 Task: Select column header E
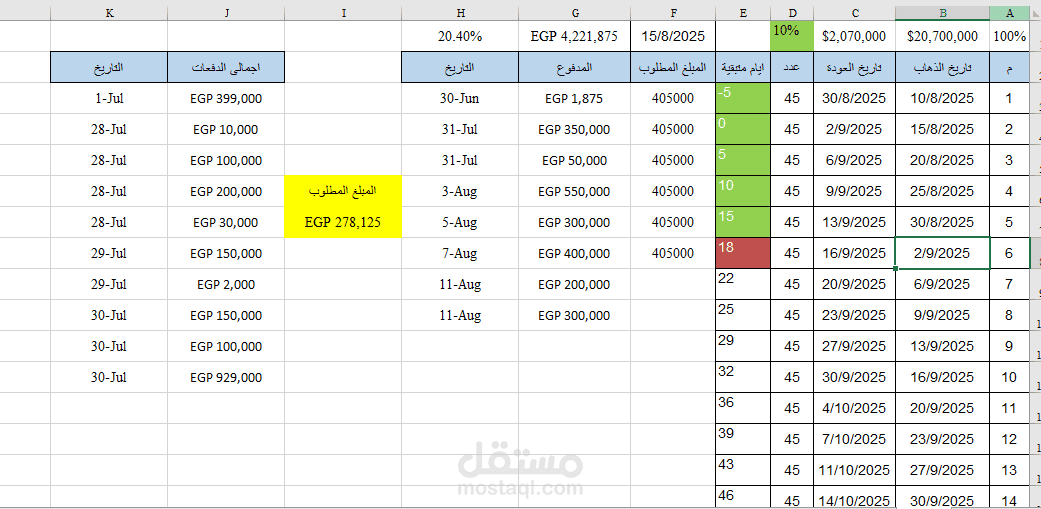[743, 13]
